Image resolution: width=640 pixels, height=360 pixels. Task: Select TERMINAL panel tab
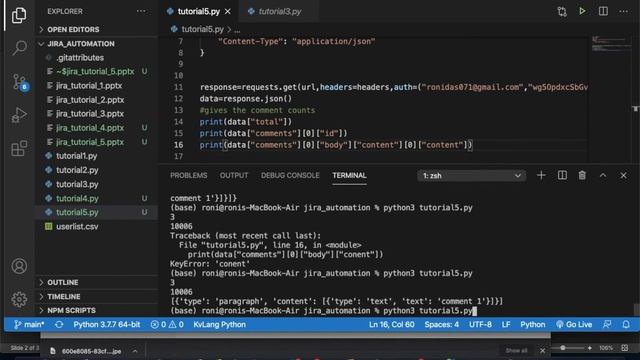(x=349, y=176)
